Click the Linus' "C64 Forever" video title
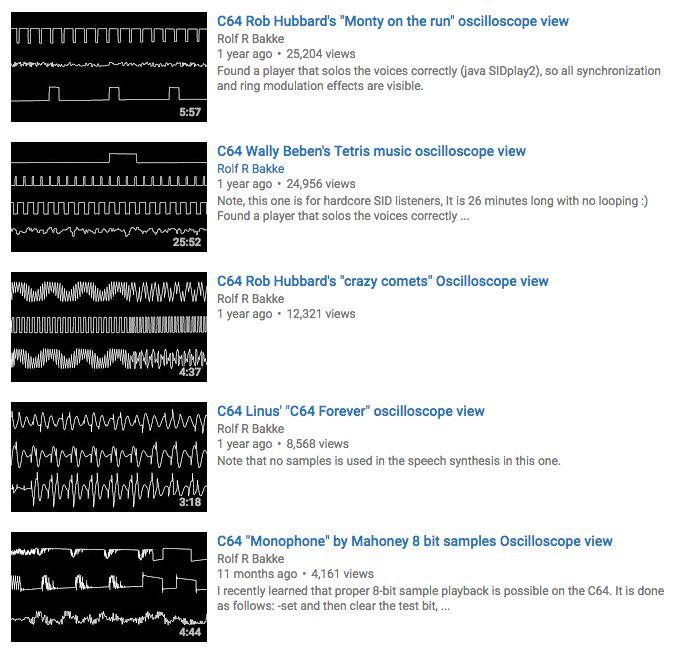681x653 pixels. 350,411
